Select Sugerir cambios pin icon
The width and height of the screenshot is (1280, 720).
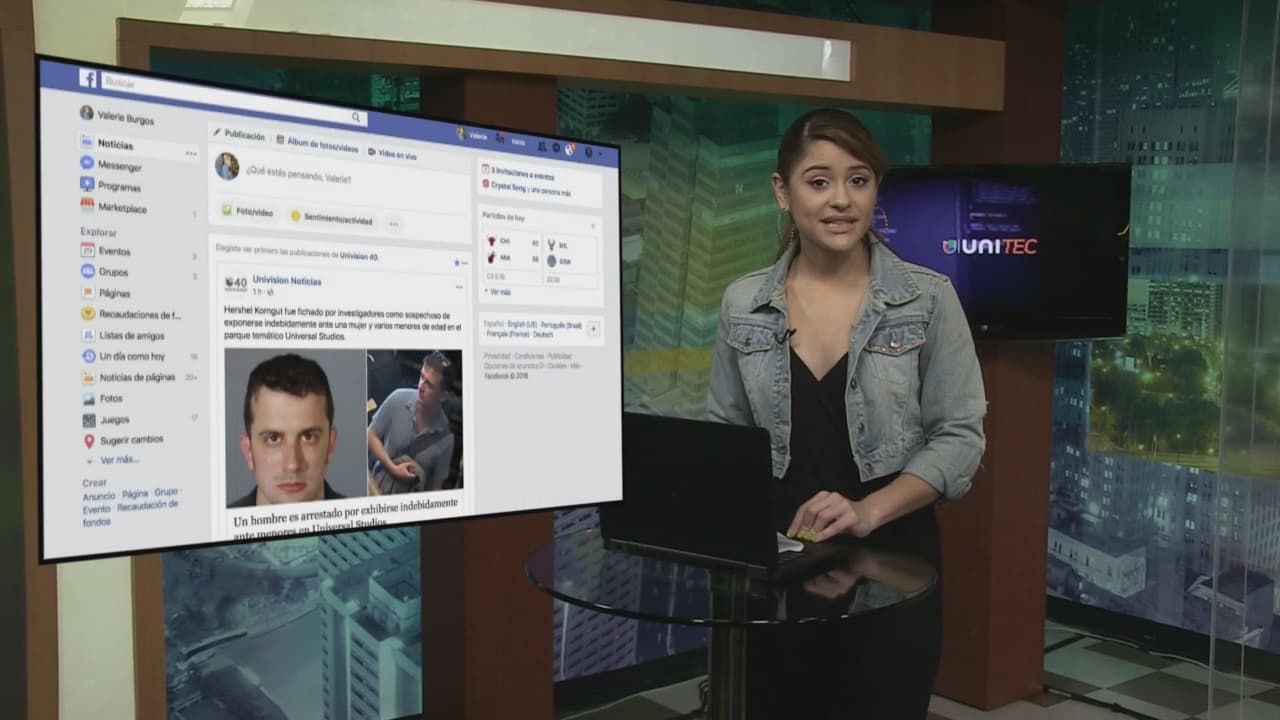point(89,441)
